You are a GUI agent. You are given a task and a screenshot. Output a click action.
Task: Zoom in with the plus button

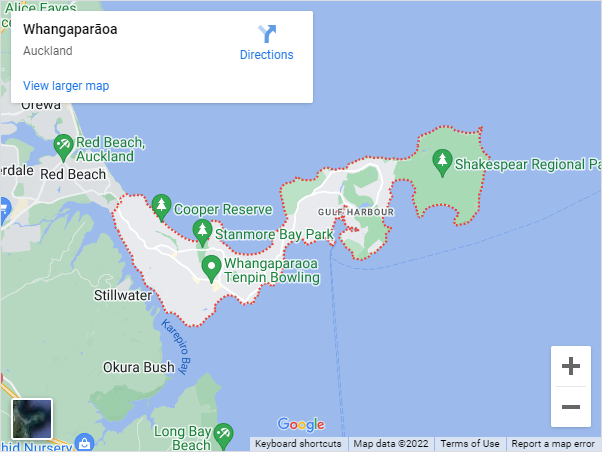571,366
